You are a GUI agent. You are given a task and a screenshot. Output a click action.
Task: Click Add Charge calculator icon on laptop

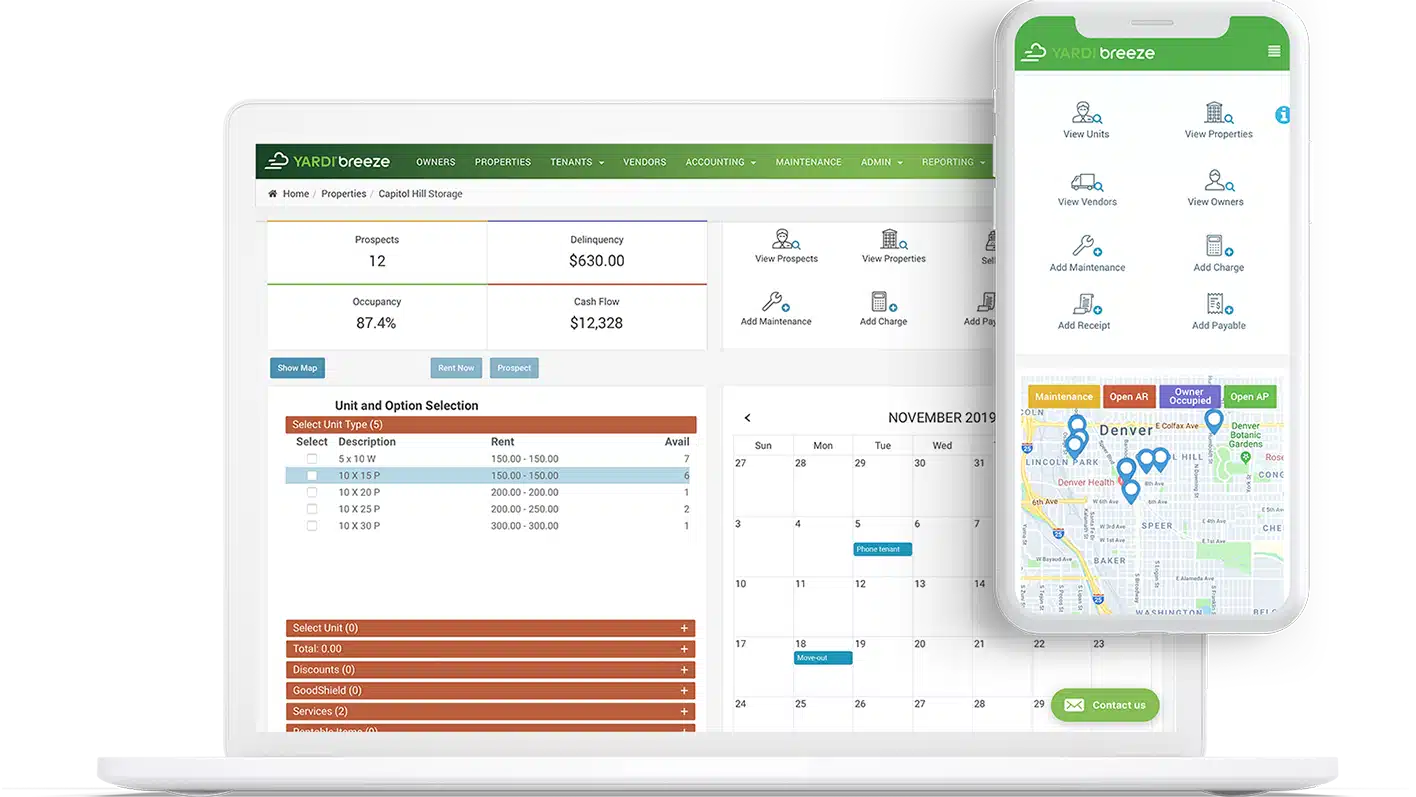tap(884, 302)
